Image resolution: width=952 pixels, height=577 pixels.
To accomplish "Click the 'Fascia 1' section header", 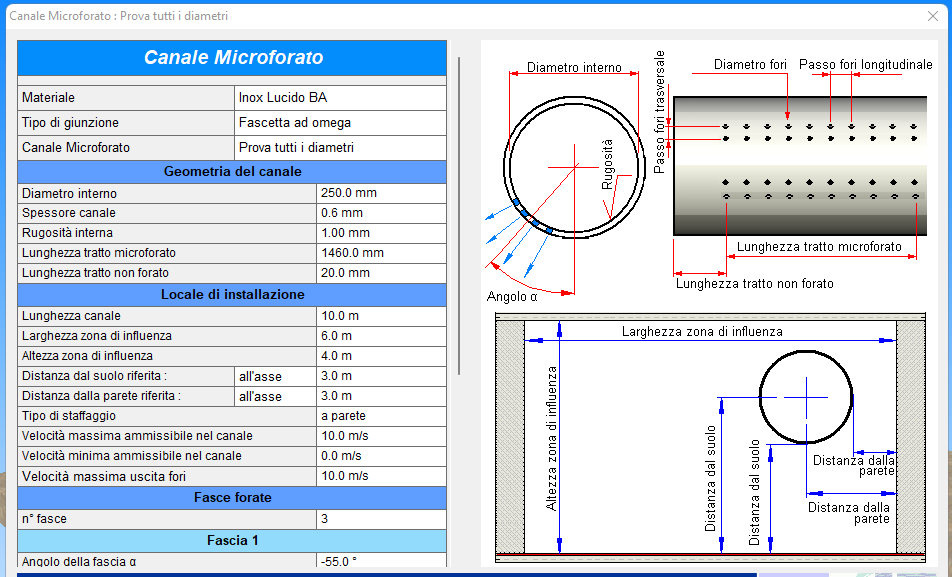I will coord(232,541).
